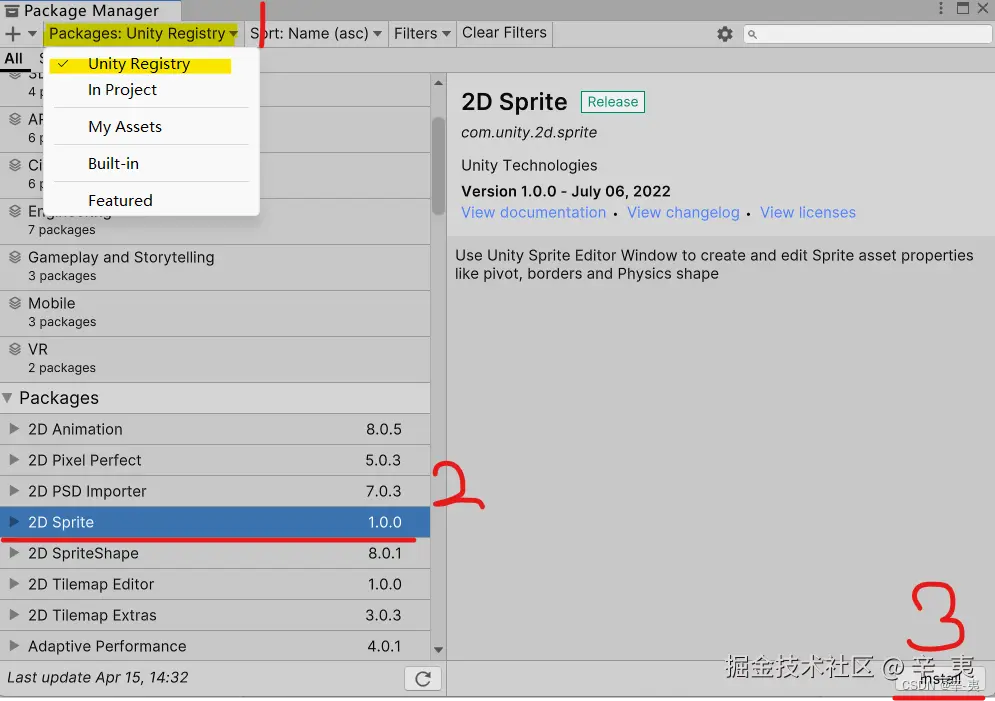
Task: Select the 2D Tilemap Editor package row
Action: point(215,584)
